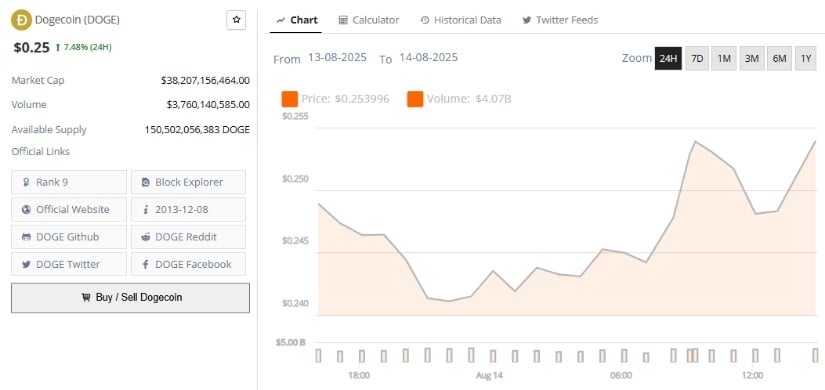Click the Github icon beside DOGE Github
The width and height of the screenshot is (825, 390).
click(26, 237)
